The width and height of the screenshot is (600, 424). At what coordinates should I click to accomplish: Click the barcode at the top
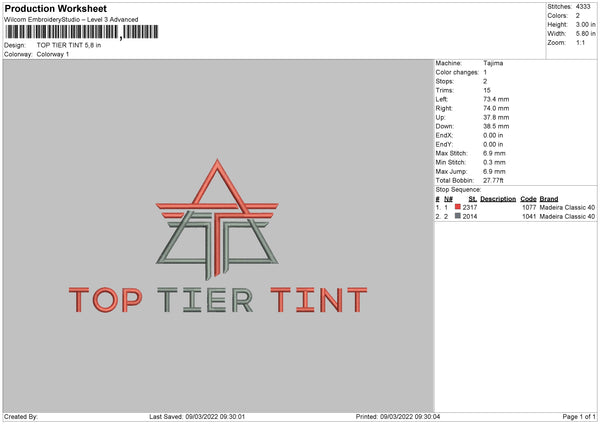coord(82,32)
